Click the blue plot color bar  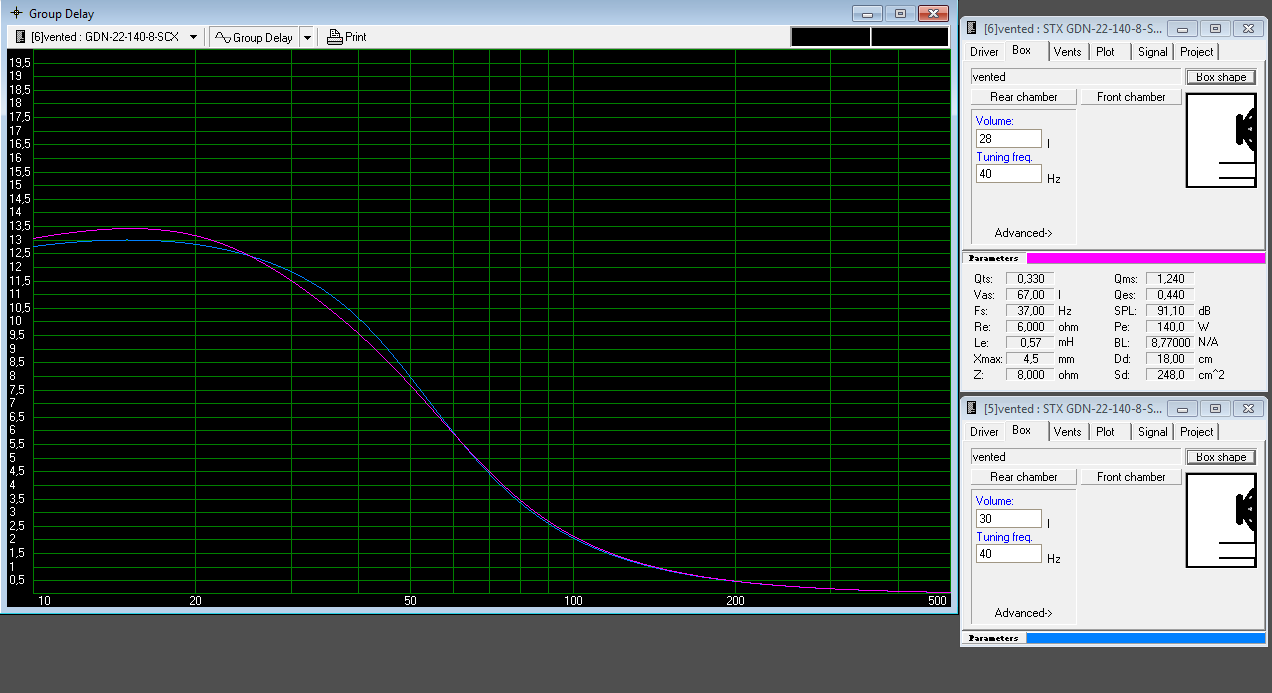(1146, 638)
